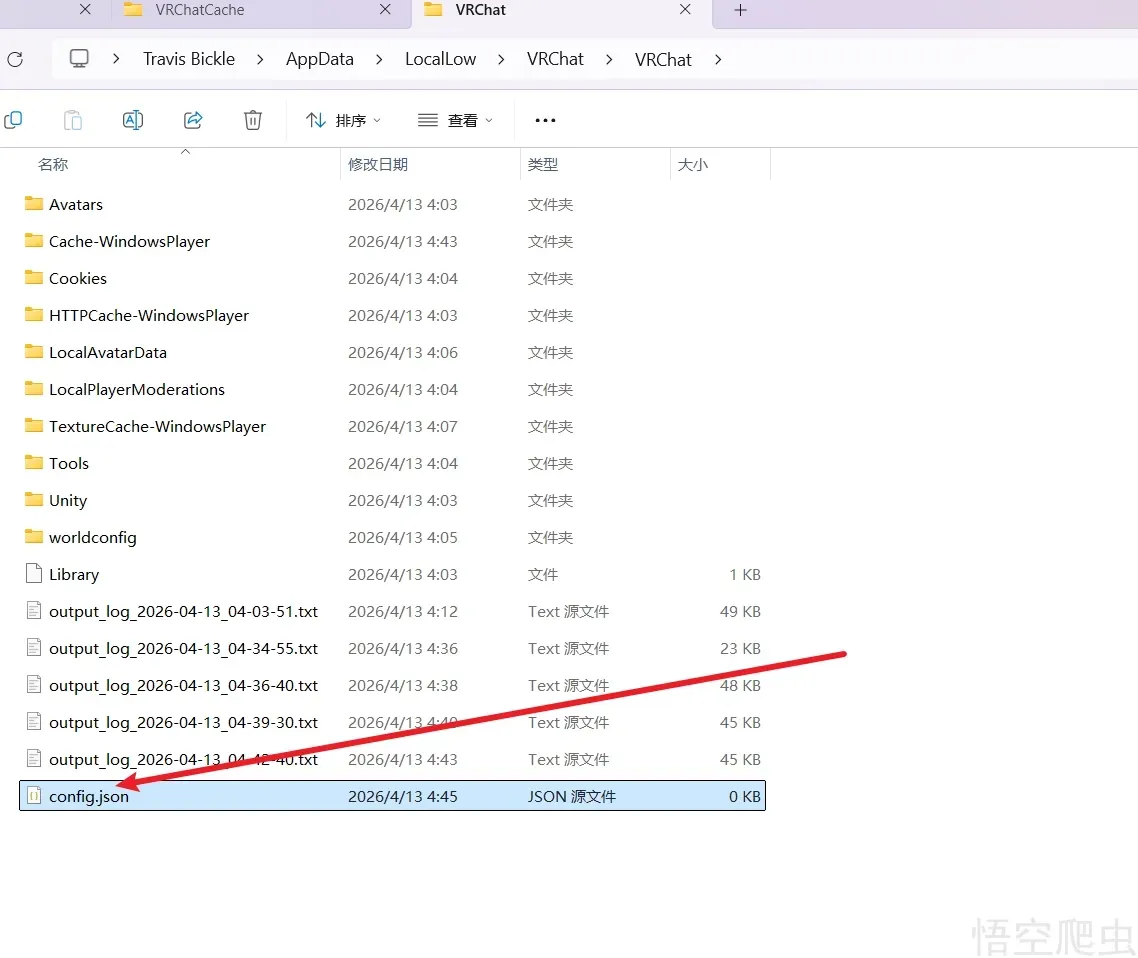
Task: Click the Delete trash can icon
Action: click(x=253, y=120)
